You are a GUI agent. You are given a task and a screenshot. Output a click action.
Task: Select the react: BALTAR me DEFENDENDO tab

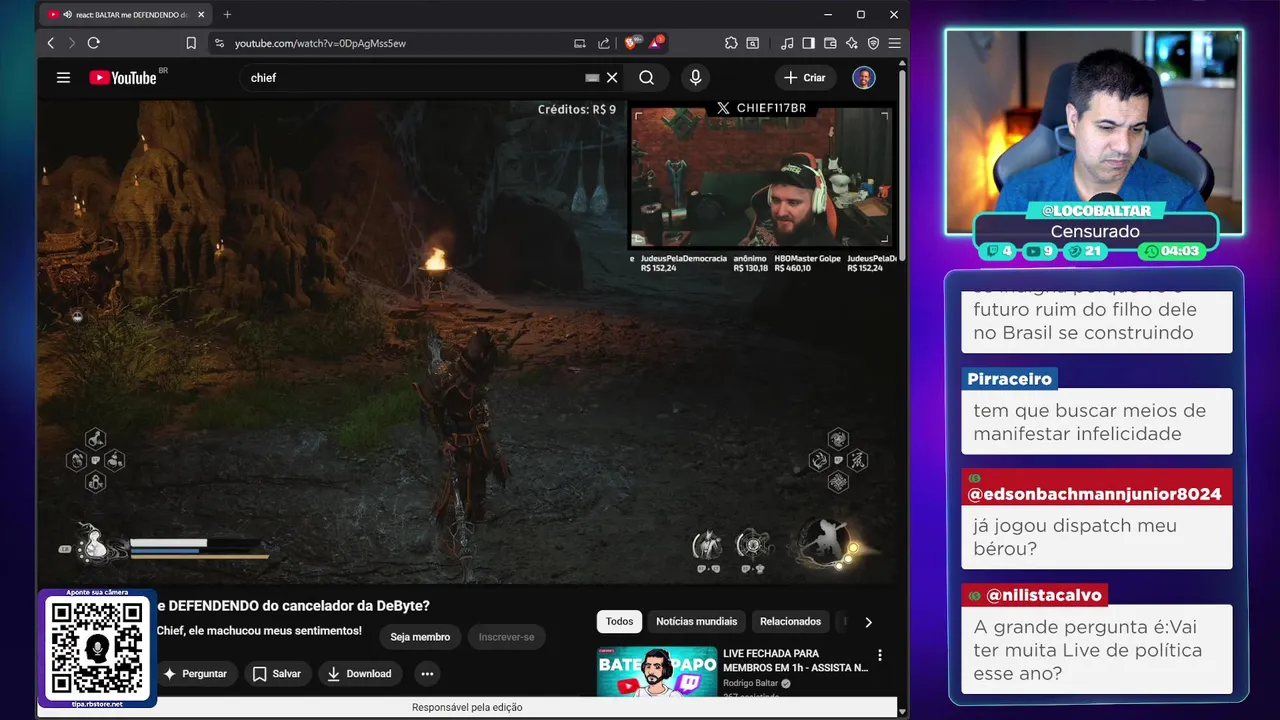coord(126,15)
